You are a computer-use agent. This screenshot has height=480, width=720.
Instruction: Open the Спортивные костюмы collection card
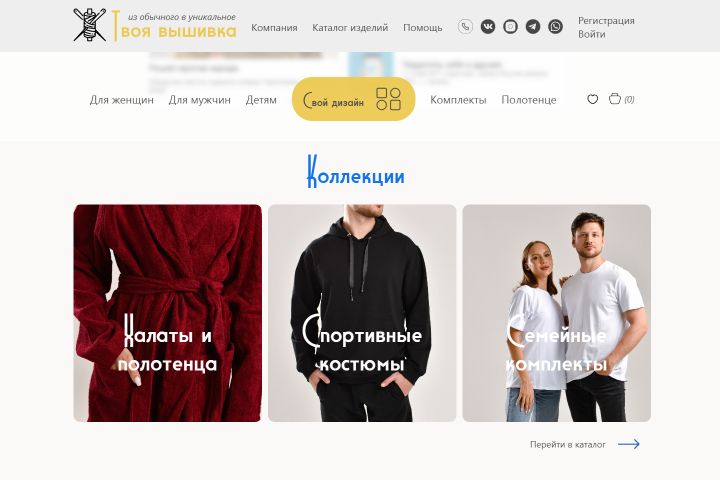click(x=362, y=313)
